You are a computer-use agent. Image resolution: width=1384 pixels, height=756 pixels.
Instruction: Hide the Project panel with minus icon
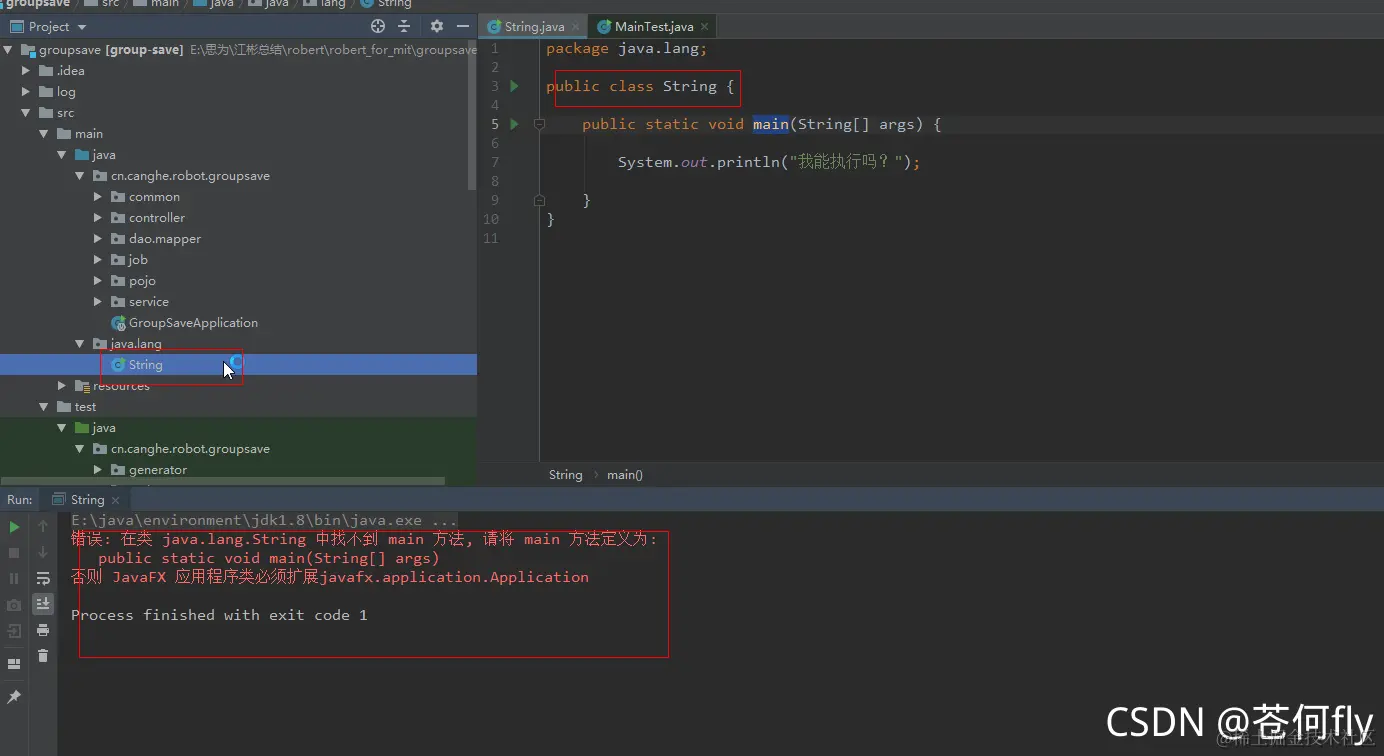click(x=461, y=27)
